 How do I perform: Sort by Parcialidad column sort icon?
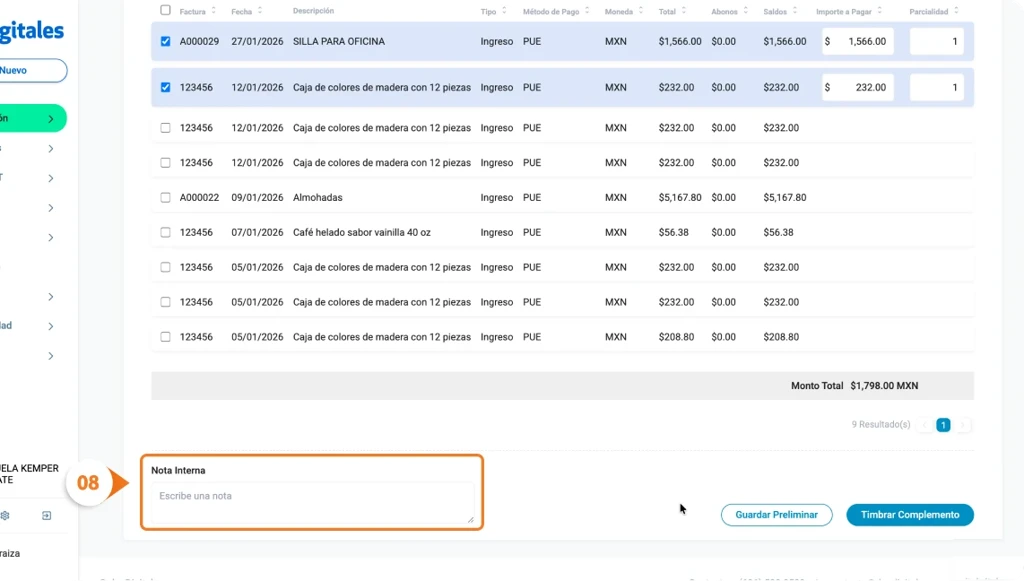pyautogui.click(x=957, y=11)
